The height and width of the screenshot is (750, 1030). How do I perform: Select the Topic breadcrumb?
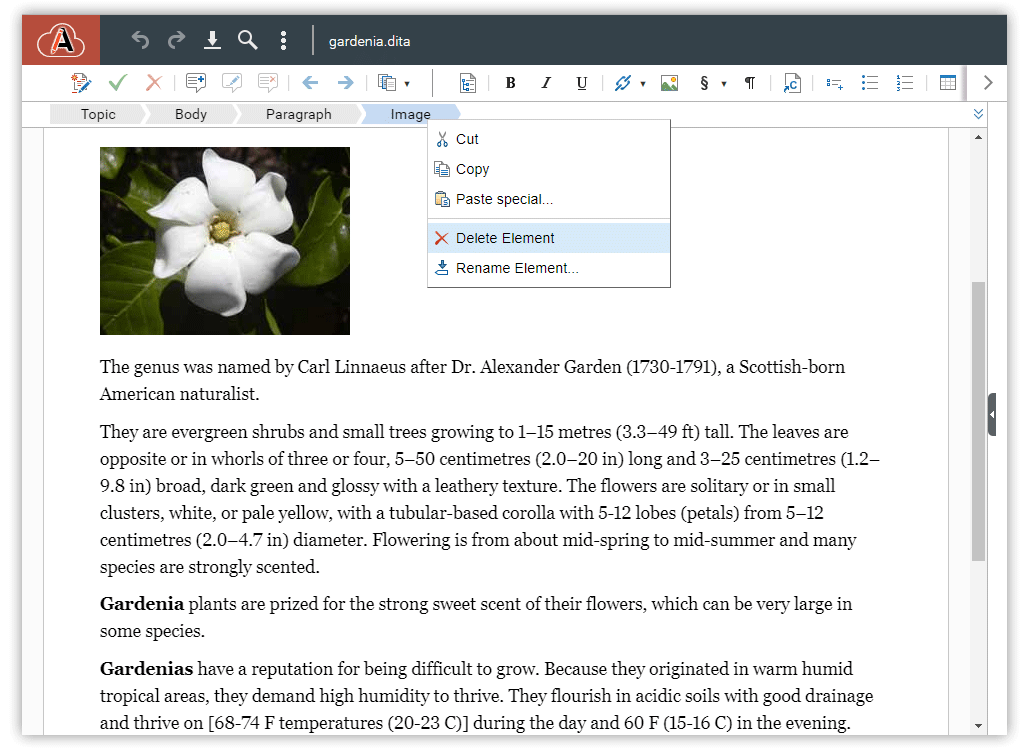coord(99,114)
